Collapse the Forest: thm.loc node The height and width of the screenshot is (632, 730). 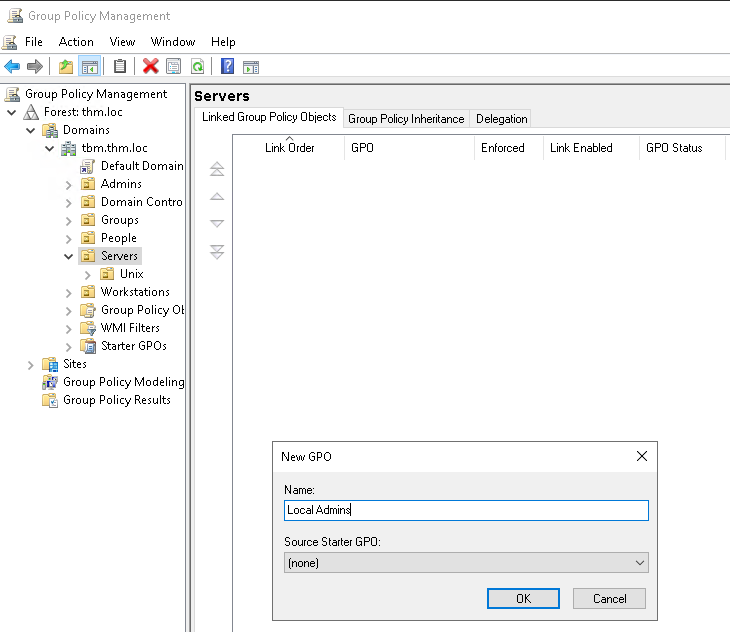point(12,112)
